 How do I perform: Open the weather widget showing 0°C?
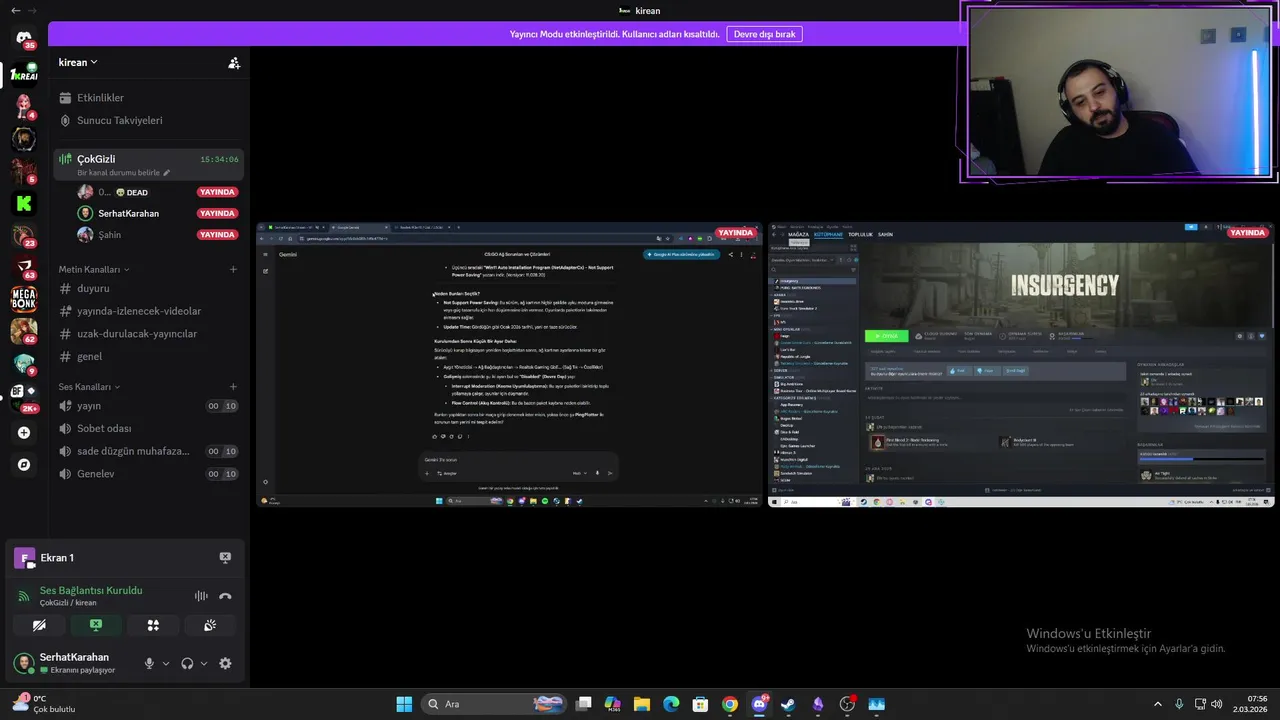(44, 704)
